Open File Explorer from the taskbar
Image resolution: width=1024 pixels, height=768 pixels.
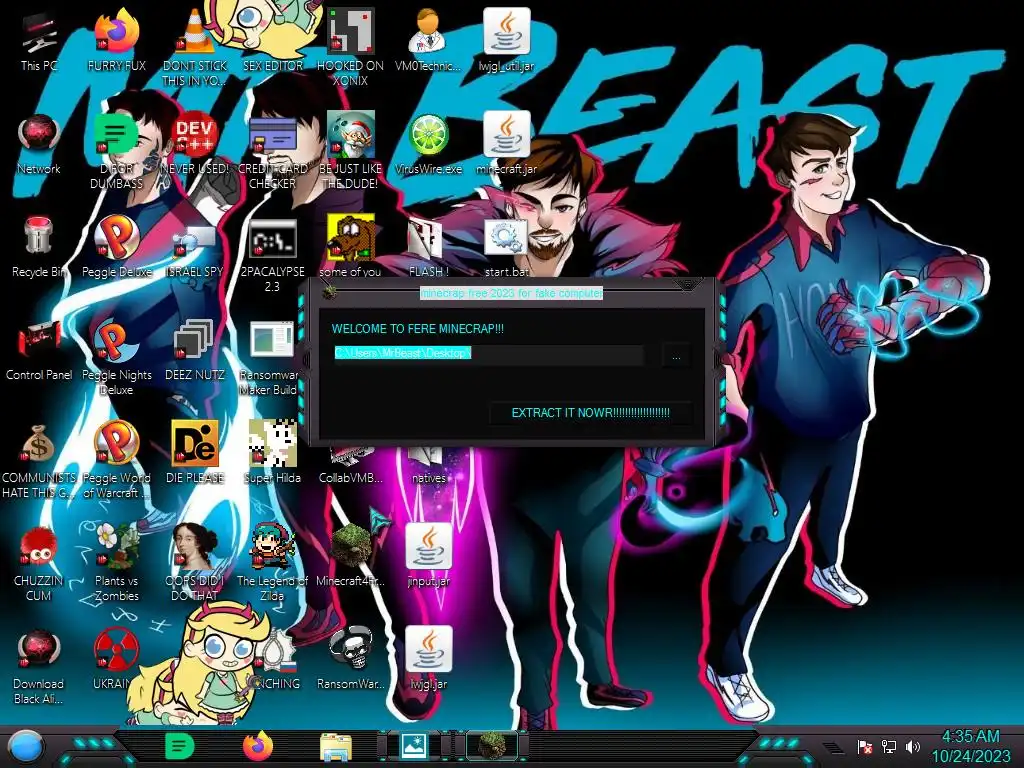pyautogui.click(x=336, y=747)
